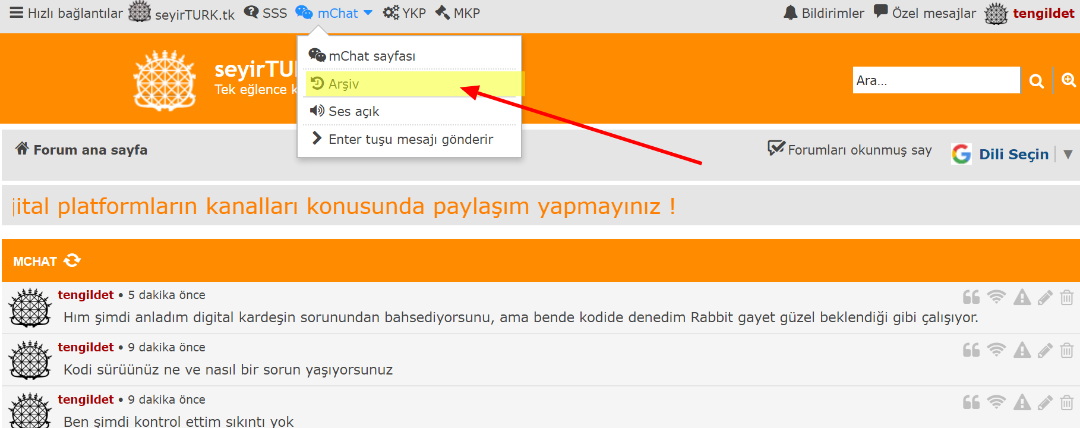1080x428 pixels.
Task: Open the 'Hızlı bağlantılar' quick links menu
Action: 66,13
